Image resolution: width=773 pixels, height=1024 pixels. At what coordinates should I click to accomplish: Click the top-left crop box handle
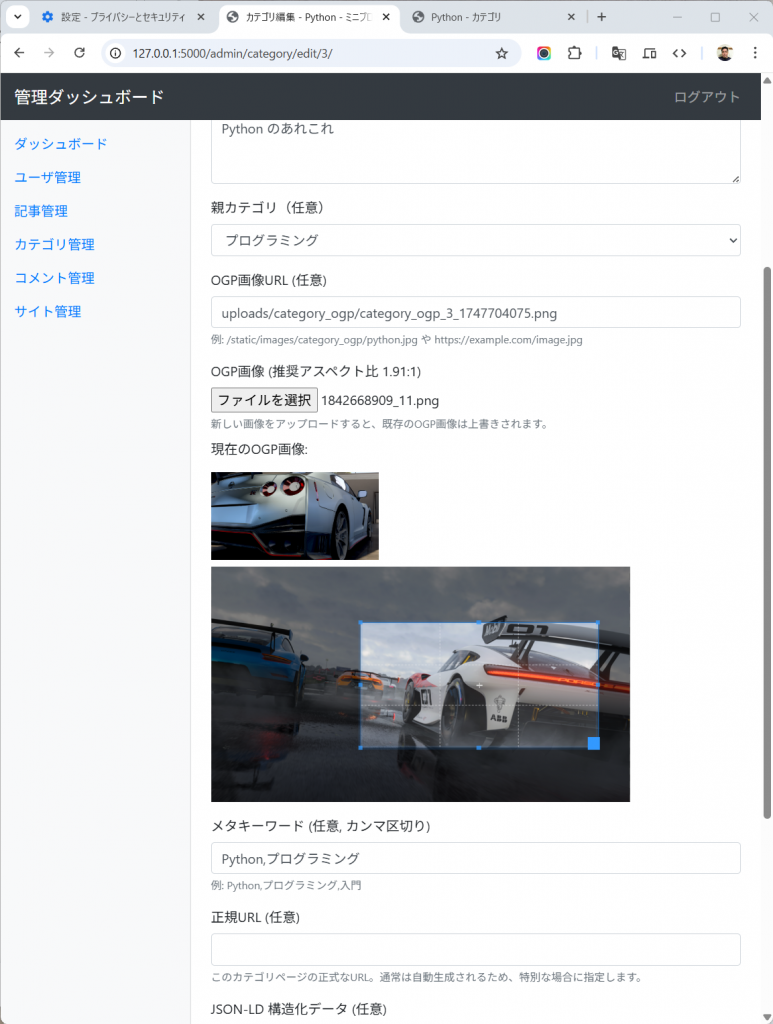coord(361,623)
